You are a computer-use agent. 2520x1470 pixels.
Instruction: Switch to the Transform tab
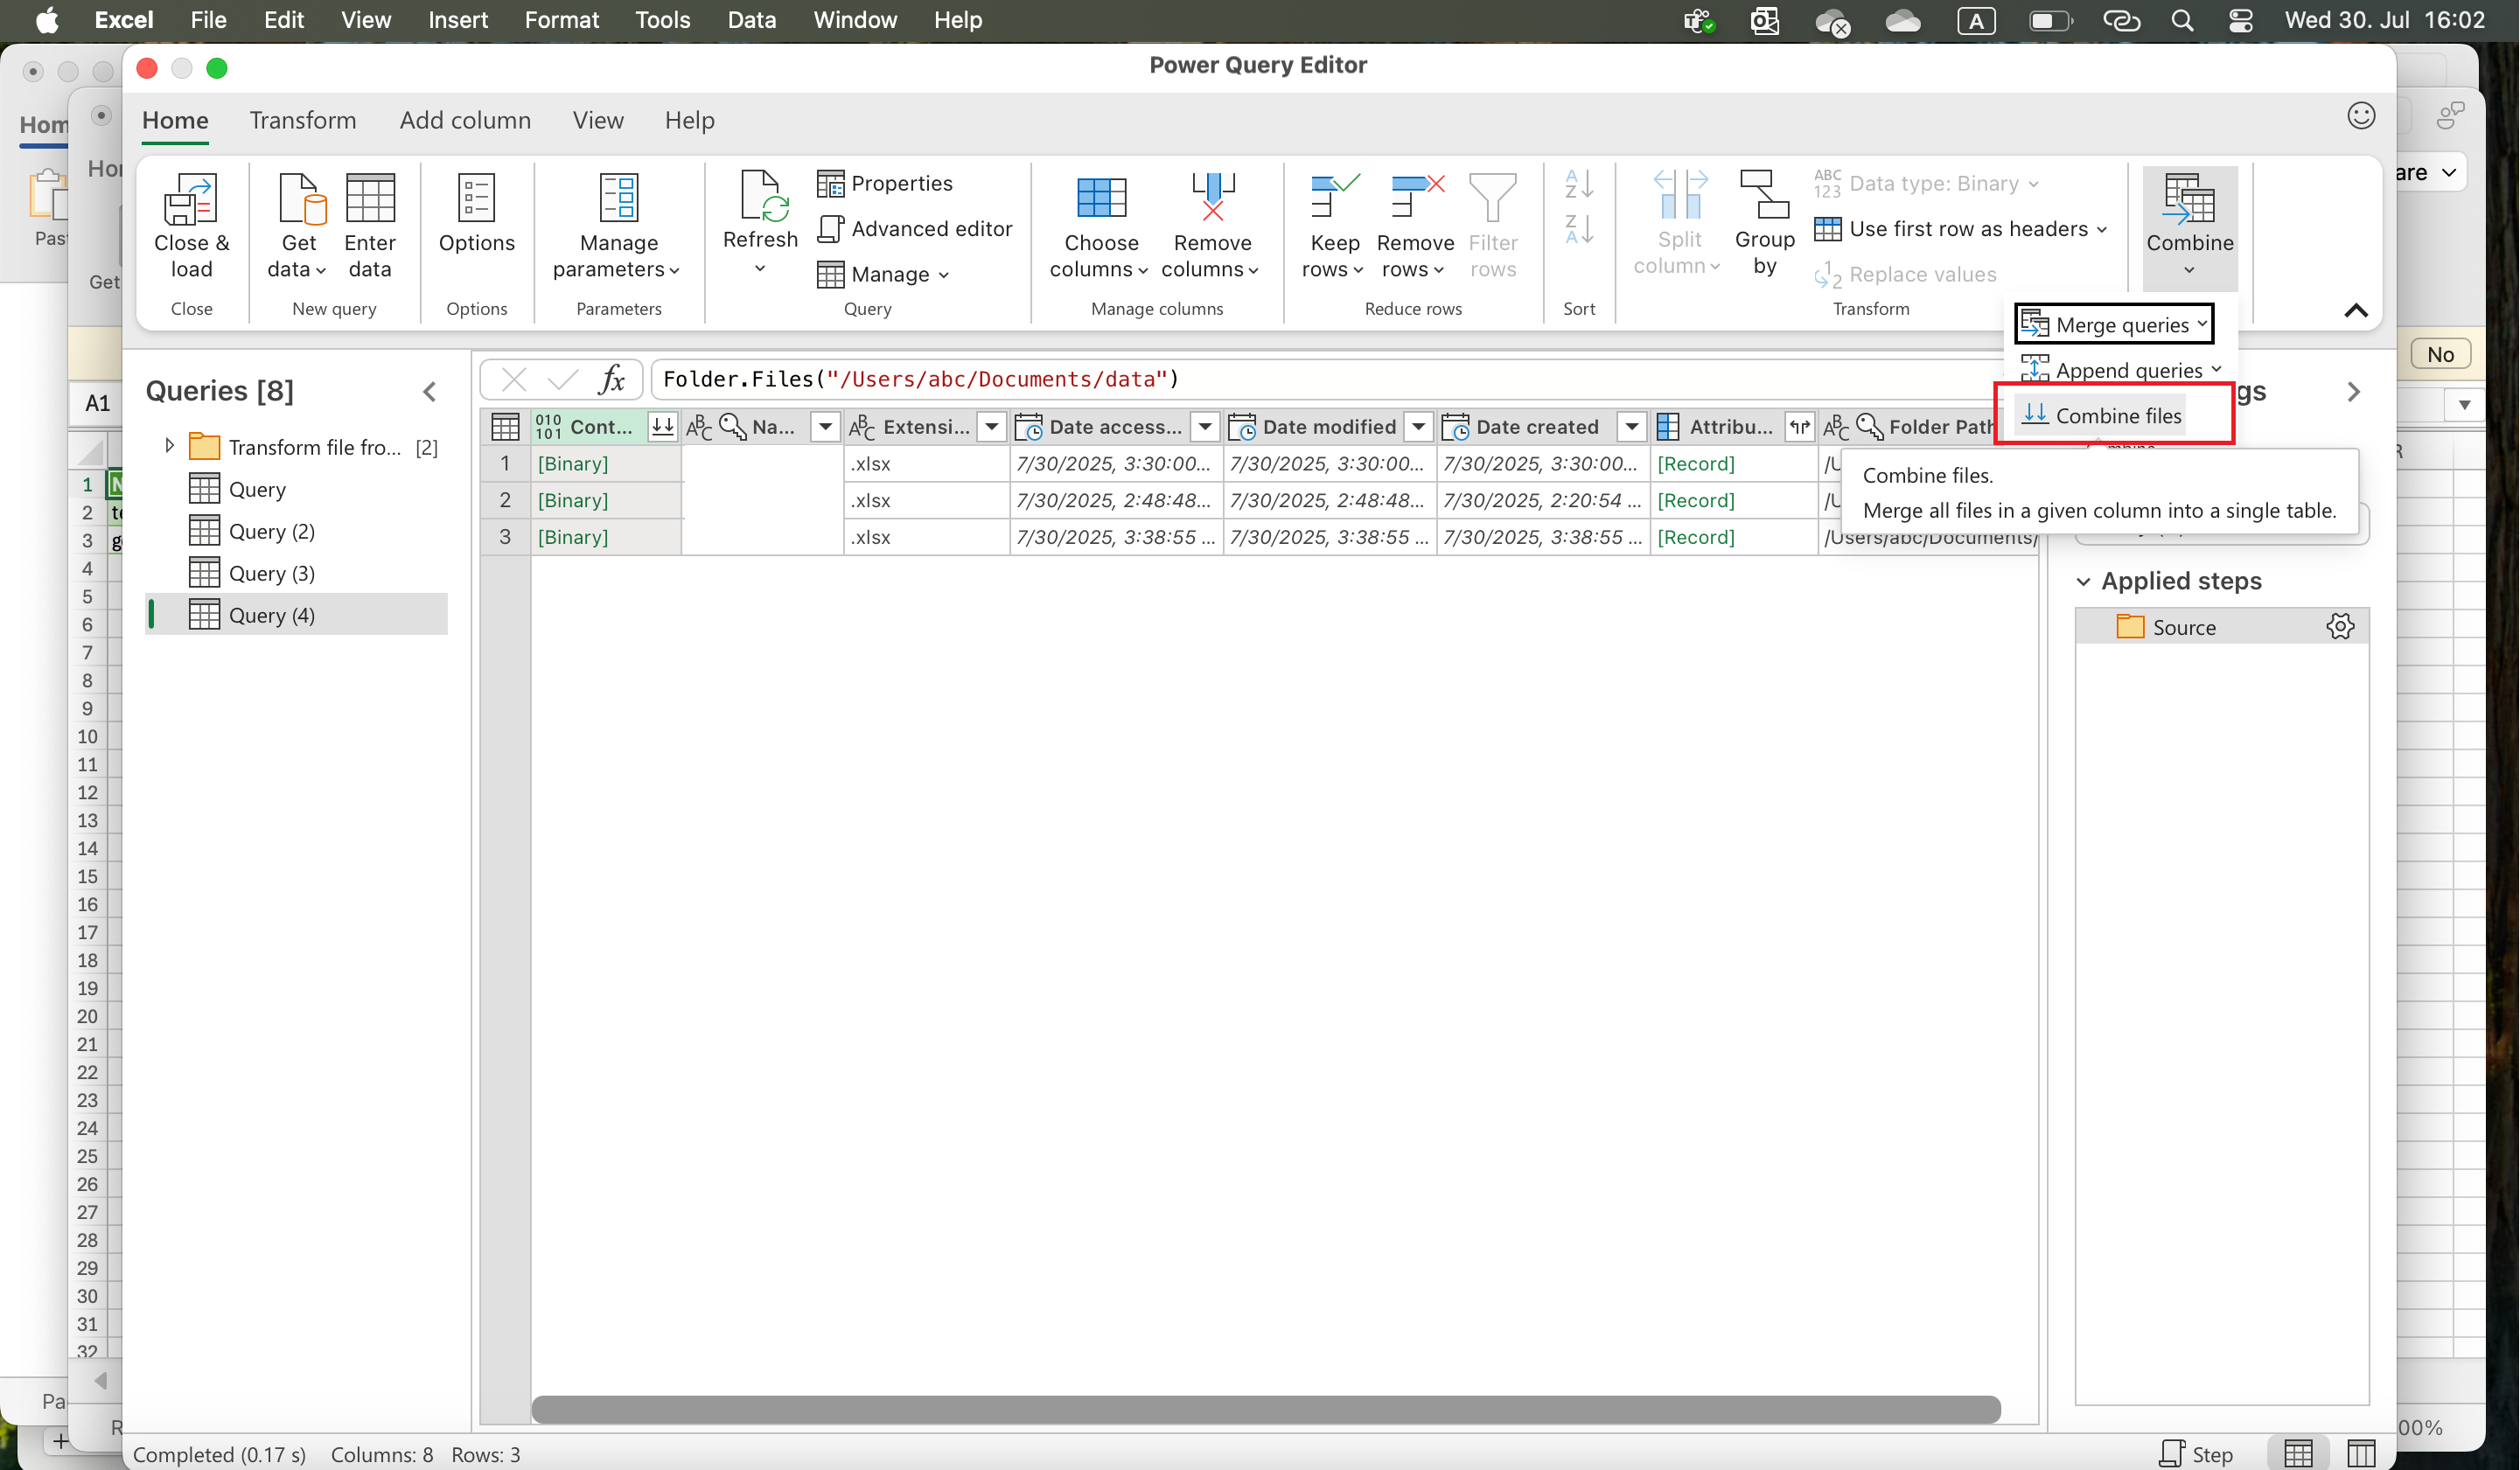coord(303,120)
